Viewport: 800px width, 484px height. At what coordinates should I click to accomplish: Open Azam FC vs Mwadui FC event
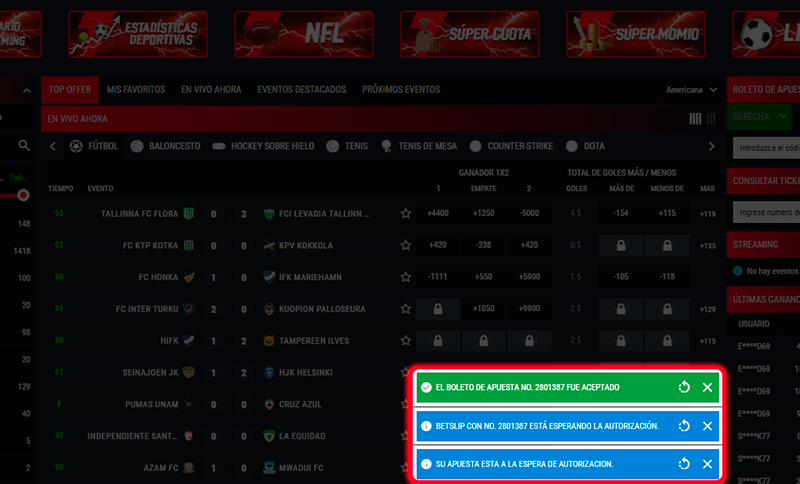[223, 468]
